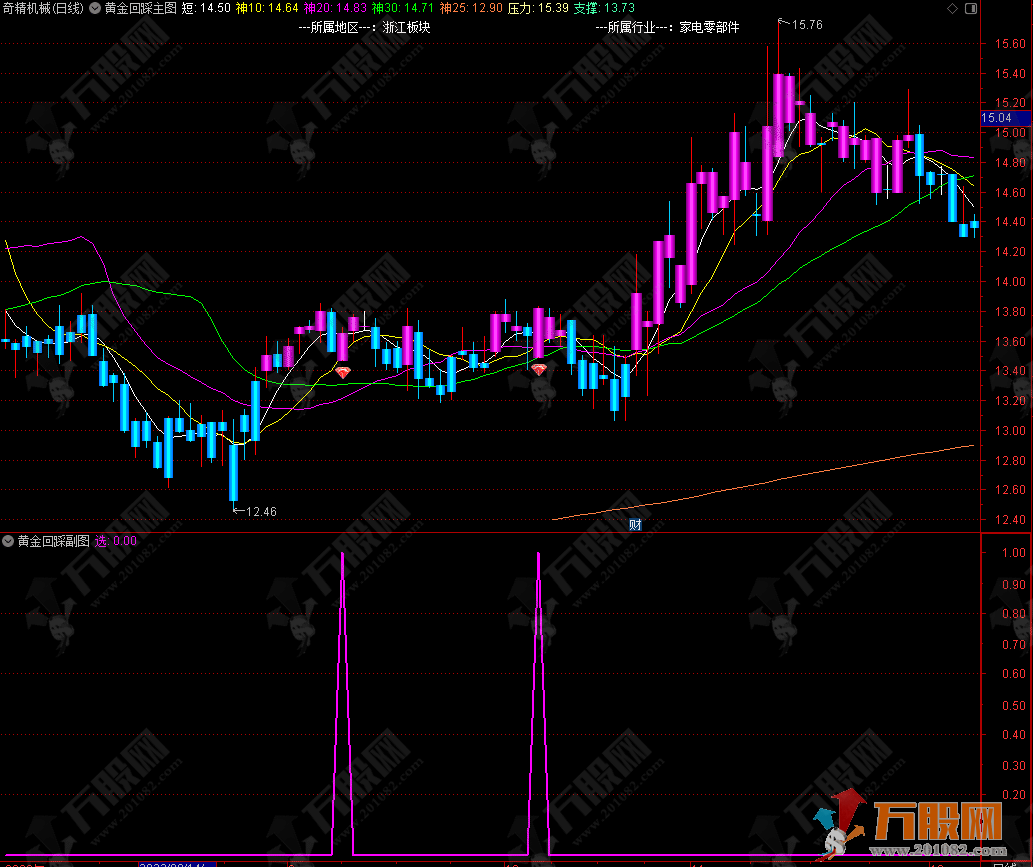Click the 12.46 low price annotation

(261, 512)
